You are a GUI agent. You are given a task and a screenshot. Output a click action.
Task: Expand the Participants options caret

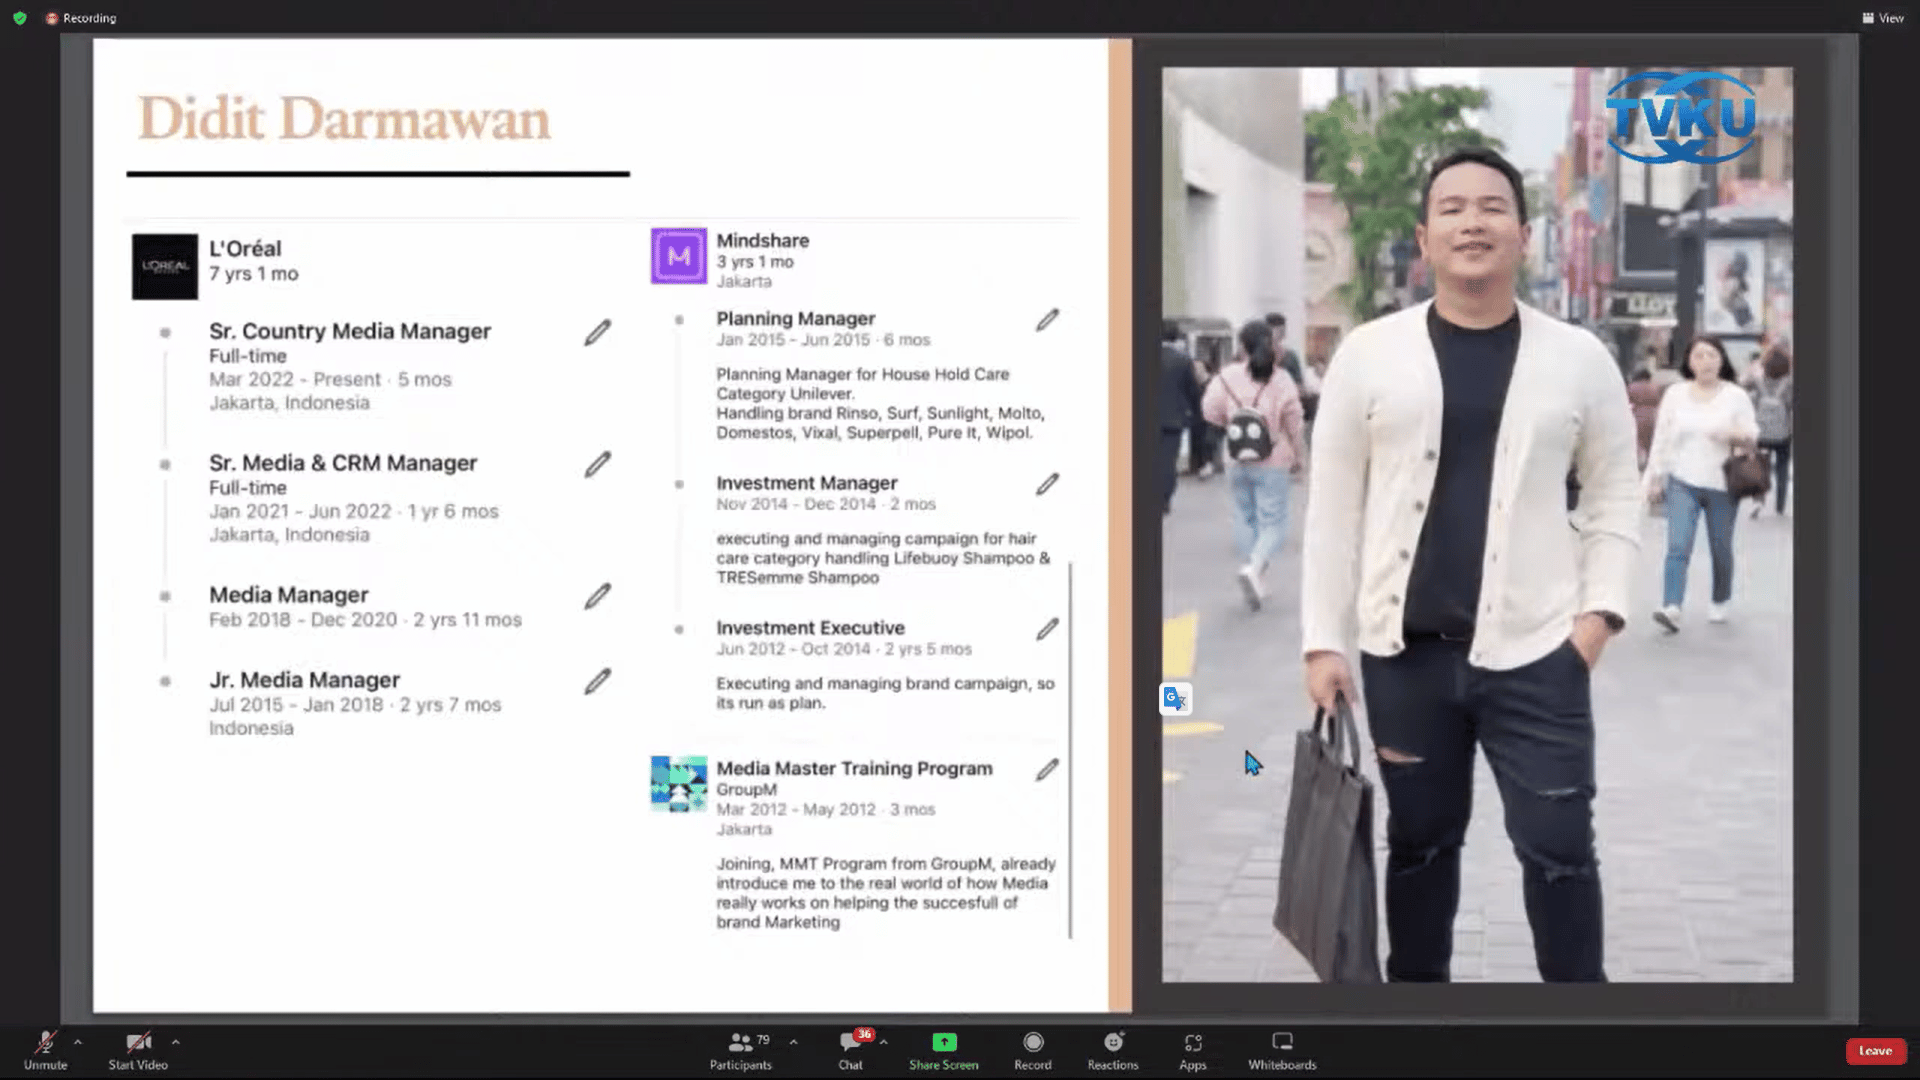(794, 1042)
